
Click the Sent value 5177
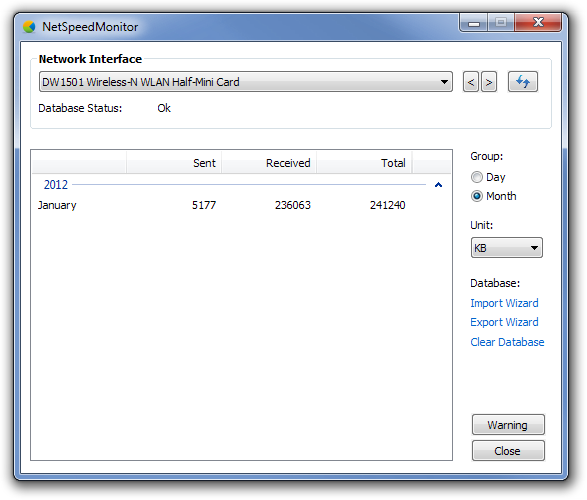tap(204, 205)
